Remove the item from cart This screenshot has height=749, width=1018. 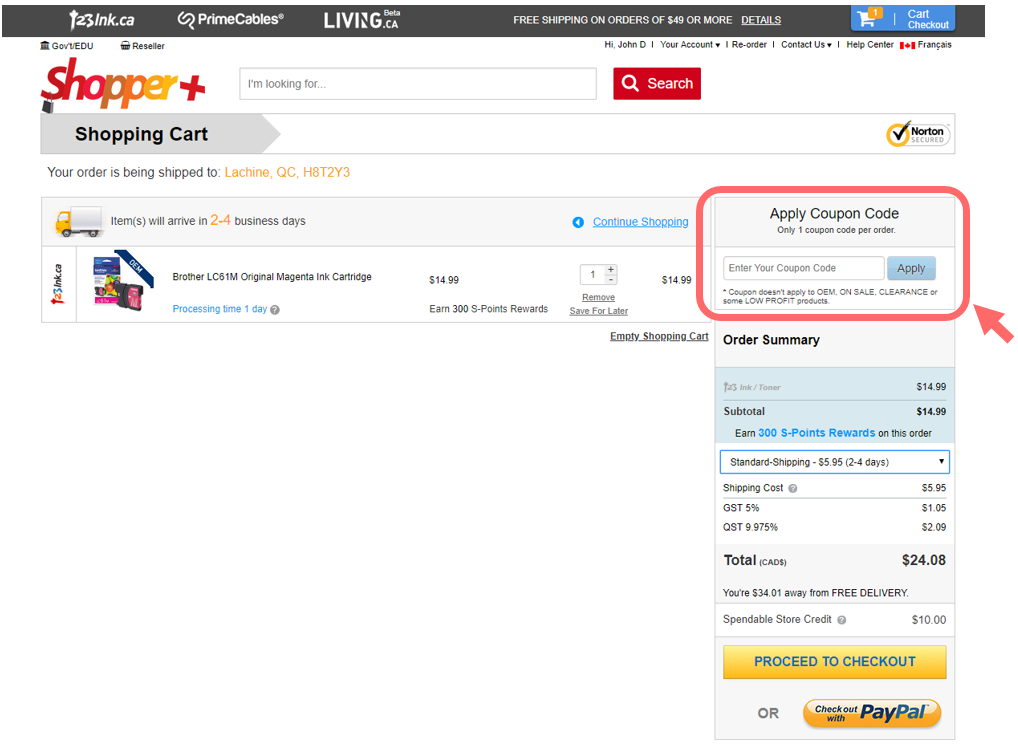coord(599,297)
